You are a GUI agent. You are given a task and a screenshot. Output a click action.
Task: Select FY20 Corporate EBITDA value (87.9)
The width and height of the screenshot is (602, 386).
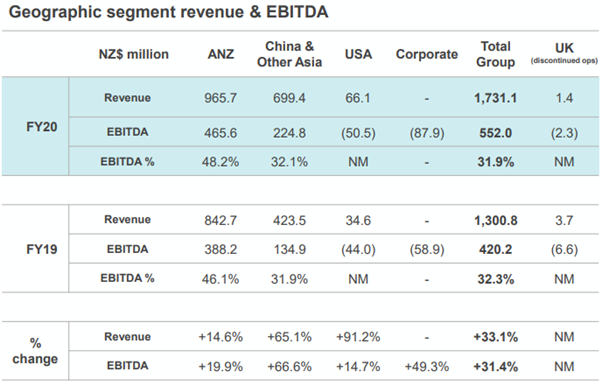(427, 133)
